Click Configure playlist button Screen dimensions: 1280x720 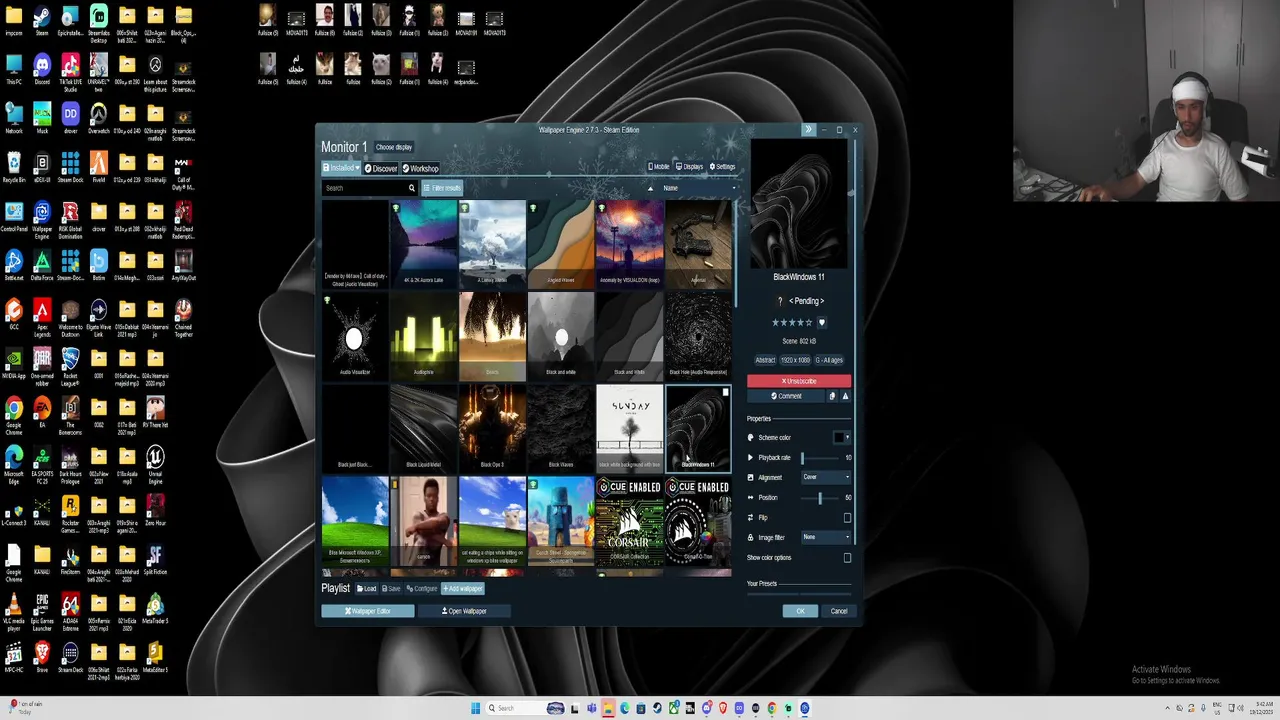pos(421,589)
